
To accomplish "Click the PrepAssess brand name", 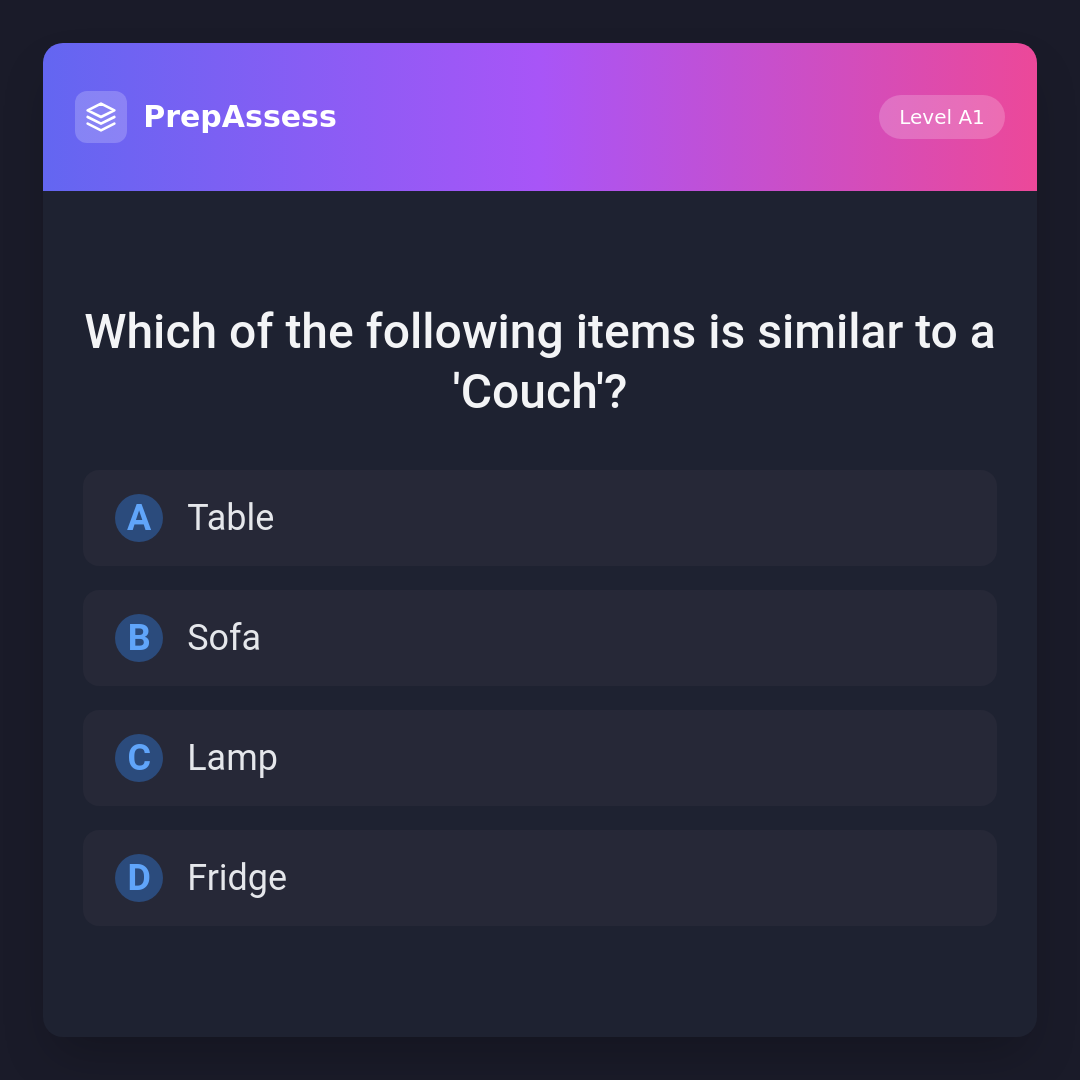I will (240, 117).
